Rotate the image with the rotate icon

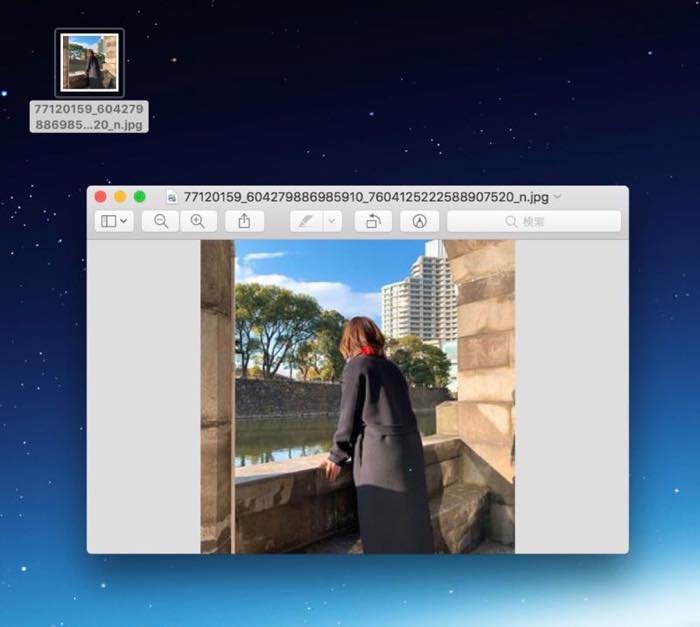pos(373,221)
